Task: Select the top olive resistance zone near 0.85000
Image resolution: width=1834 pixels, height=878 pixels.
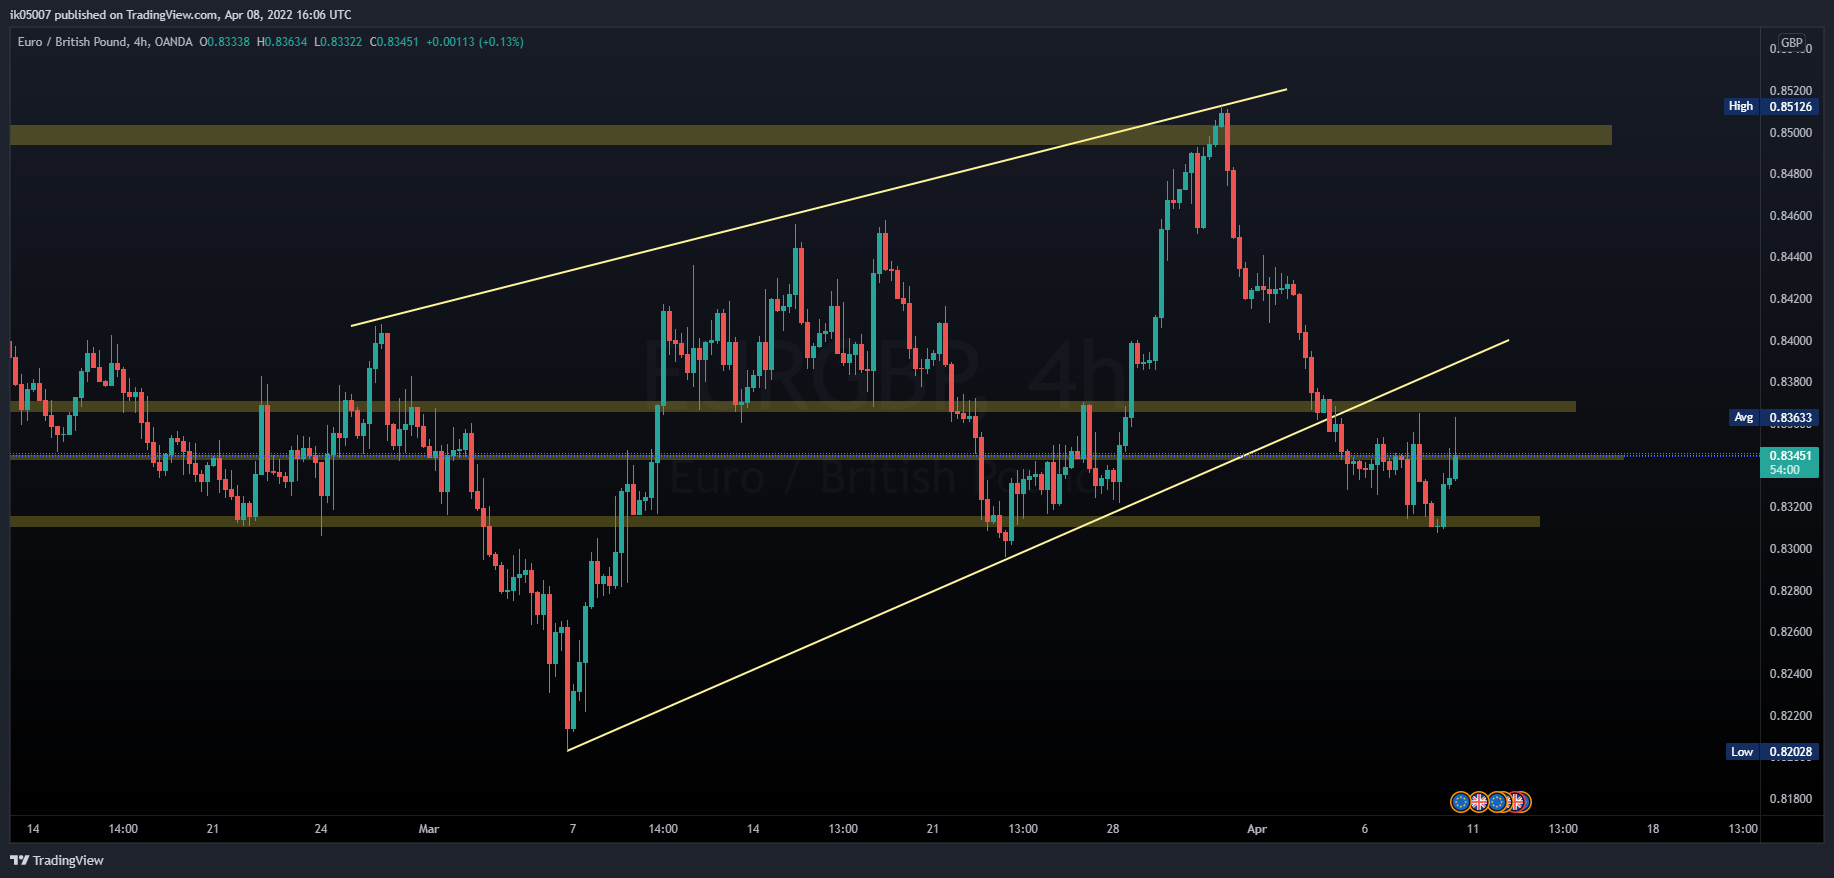Action: (811, 135)
